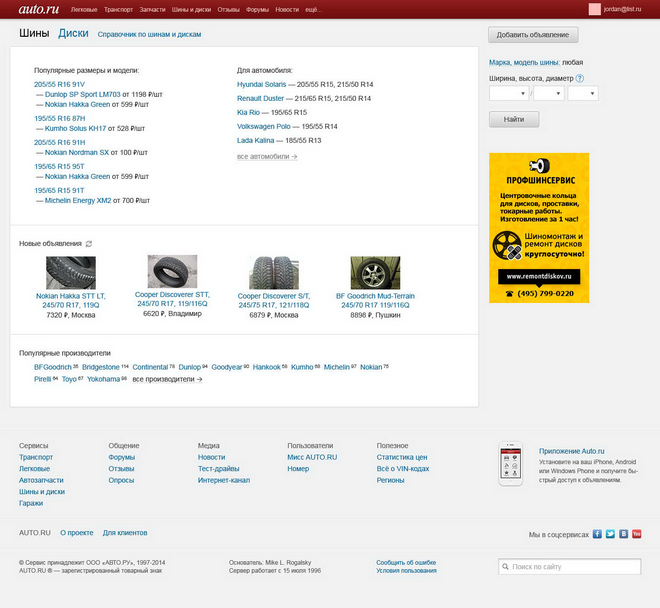Open the Kumho Solus KH17 link
This screenshot has height=608, width=660.
pos(75,128)
